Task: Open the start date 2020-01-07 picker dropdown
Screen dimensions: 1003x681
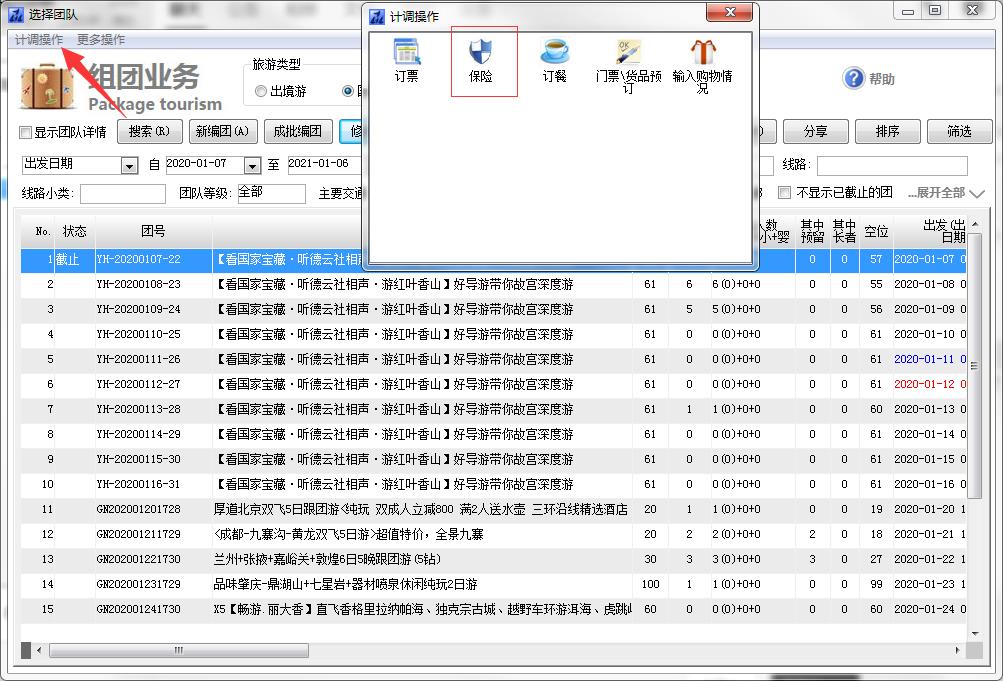Action: click(x=252, y=165)
